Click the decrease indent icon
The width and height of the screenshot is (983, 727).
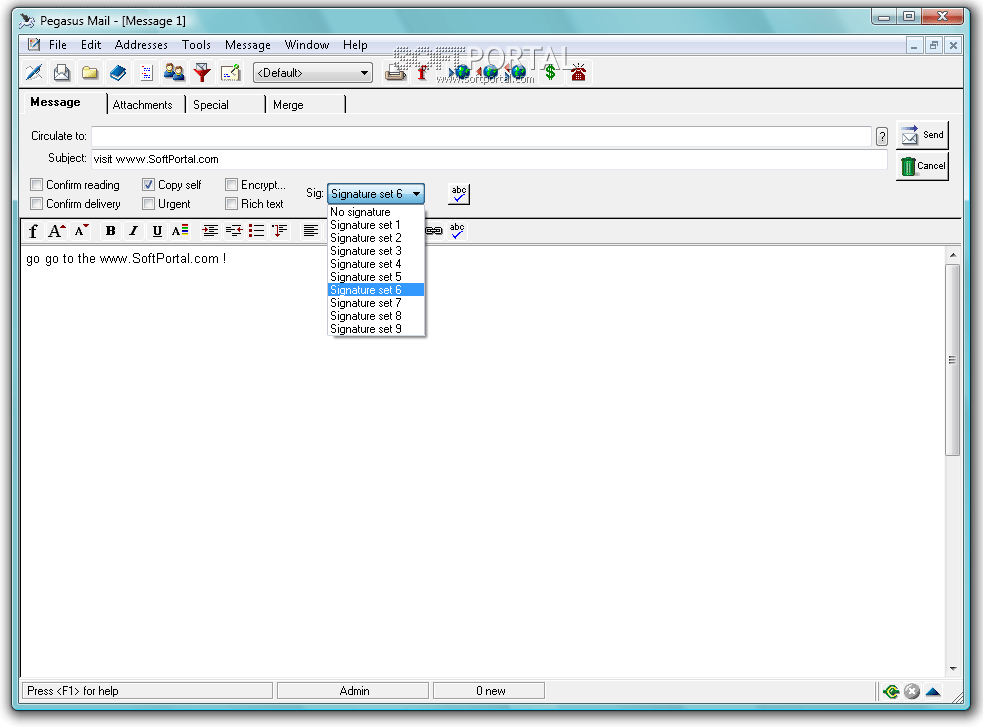pyautogui.click(x=234, y=231)
